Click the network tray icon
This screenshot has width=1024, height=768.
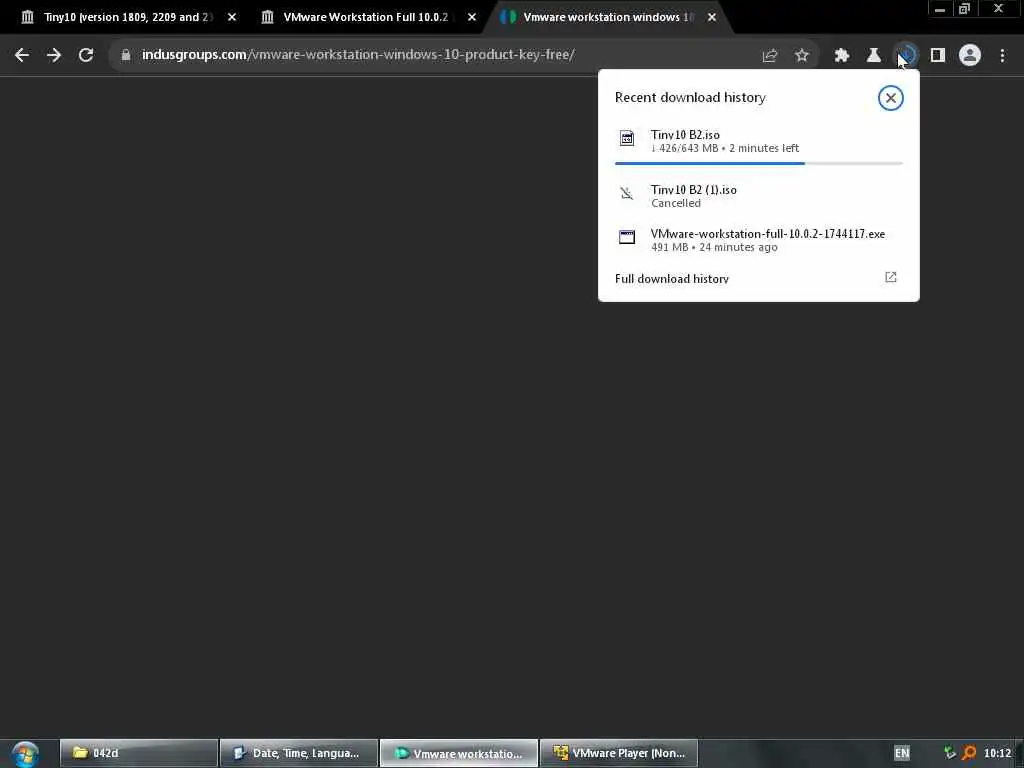(950, 753)
